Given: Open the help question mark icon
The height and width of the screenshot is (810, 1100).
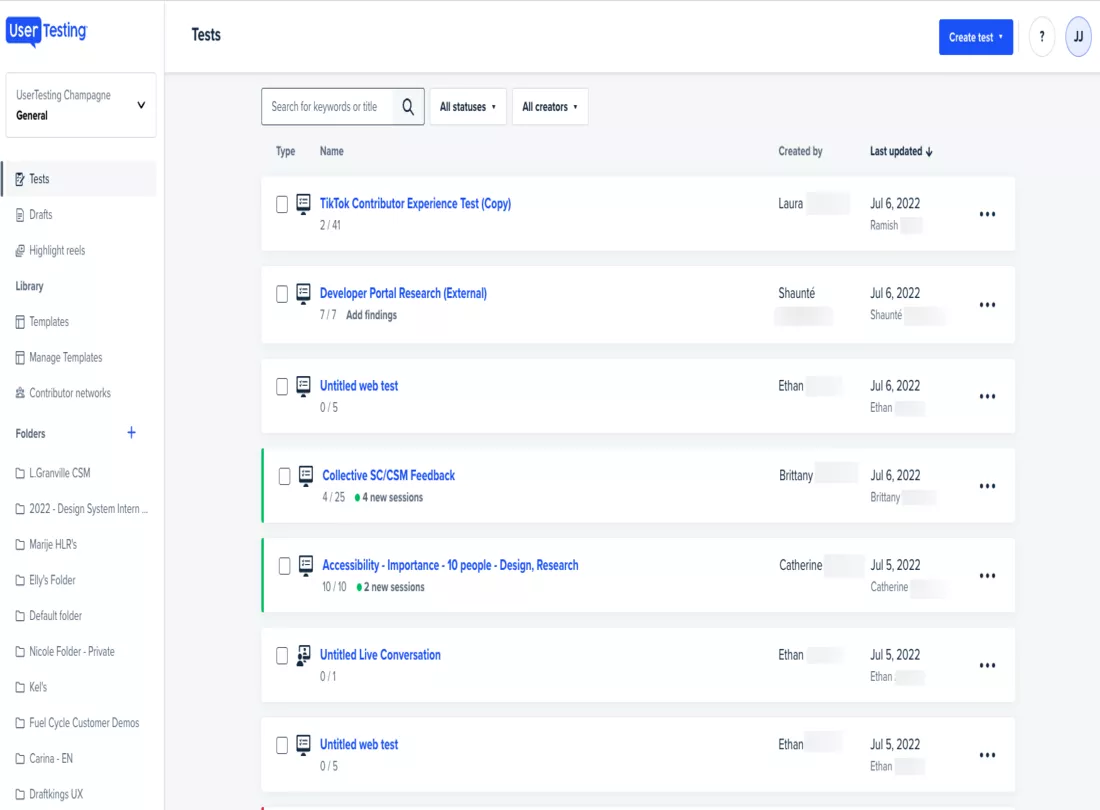Looking at the screenshot, I should (x=1042, y=36).
